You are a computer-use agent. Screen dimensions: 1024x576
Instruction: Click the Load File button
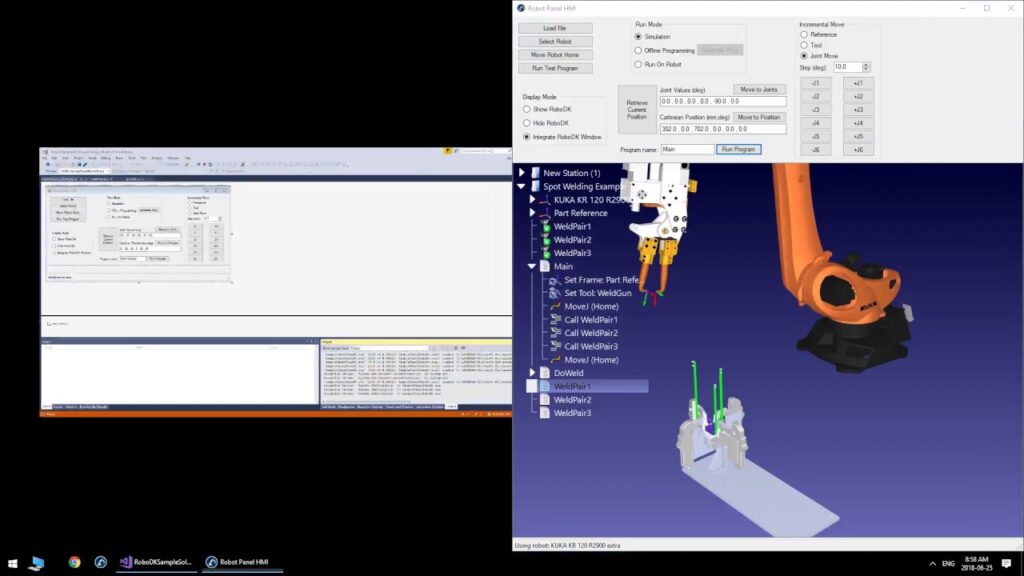click(x=555, y=28)
